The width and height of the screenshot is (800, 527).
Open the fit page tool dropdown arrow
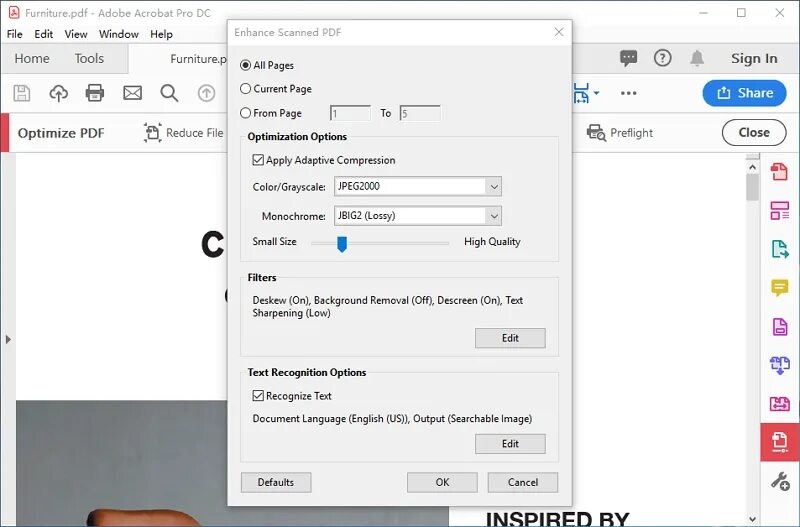point(596,93)
